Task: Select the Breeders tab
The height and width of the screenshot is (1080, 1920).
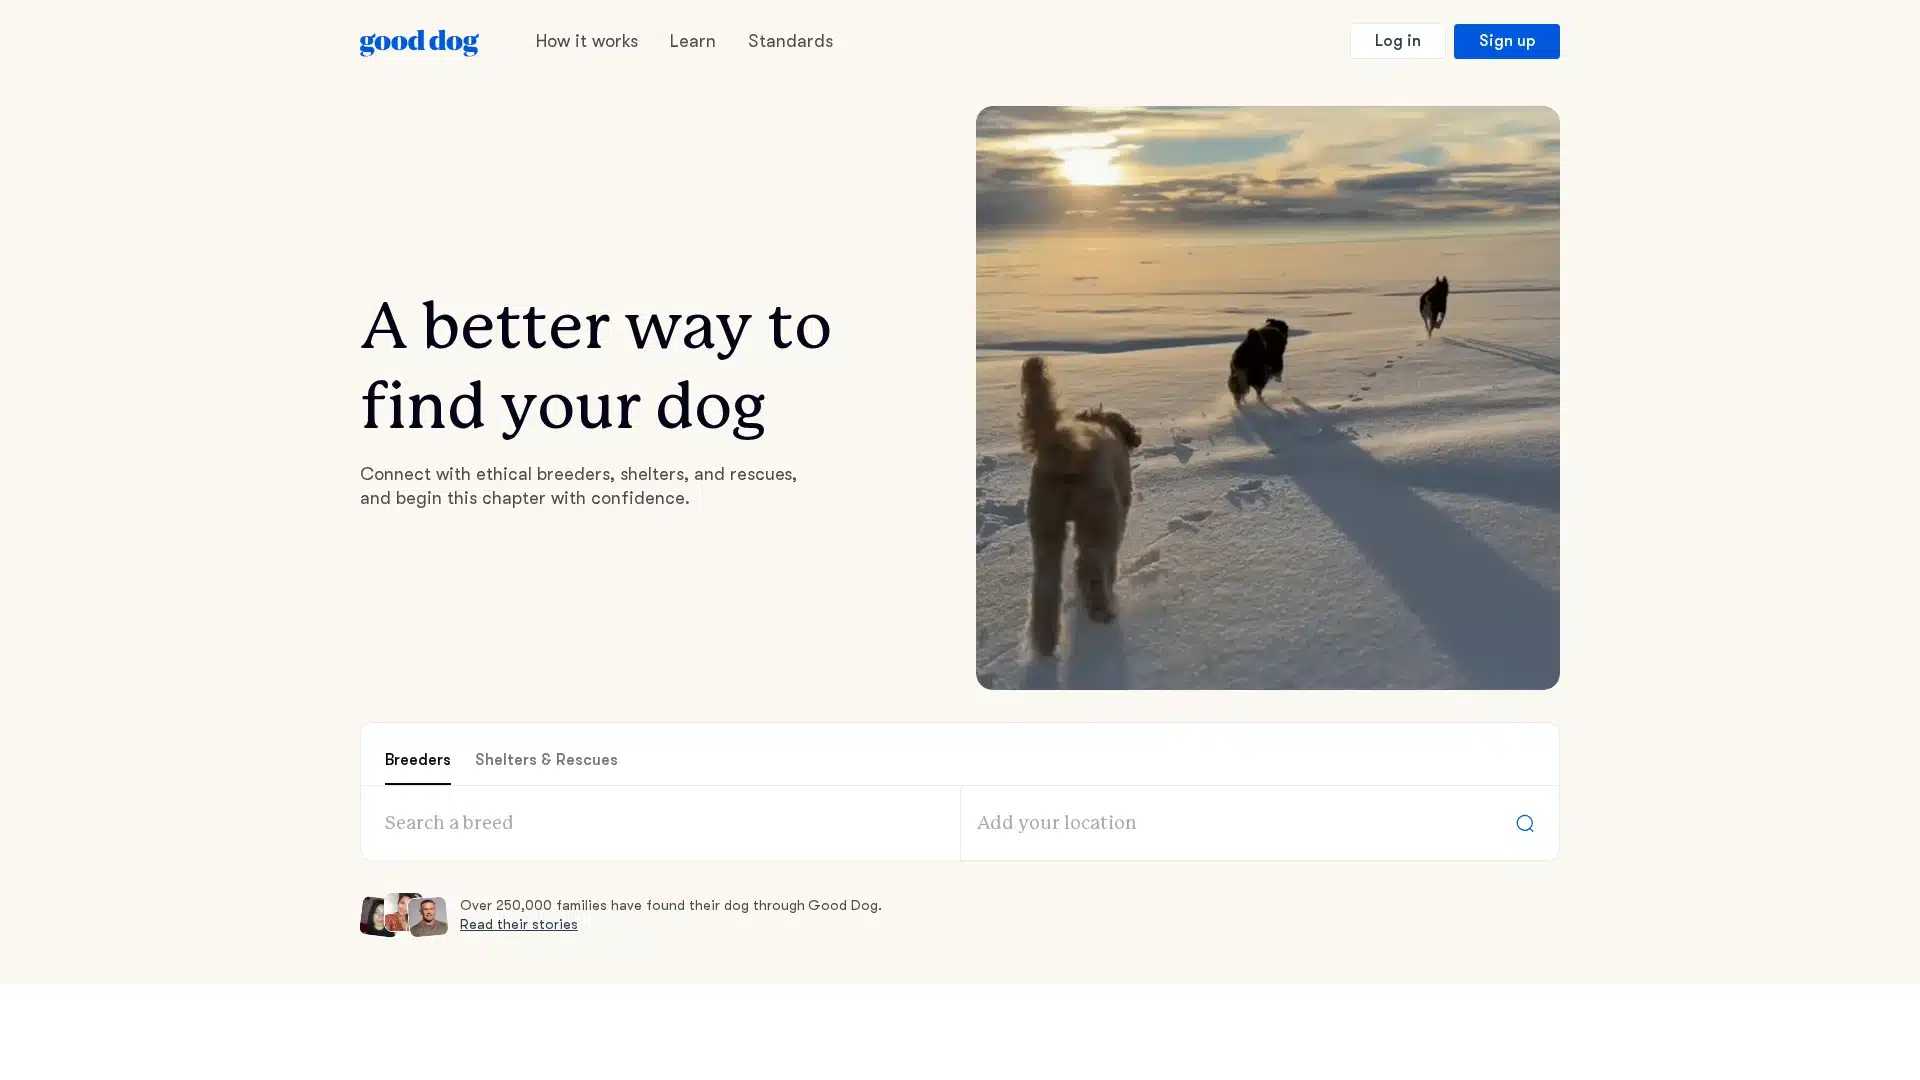Action: pos(417,760)
